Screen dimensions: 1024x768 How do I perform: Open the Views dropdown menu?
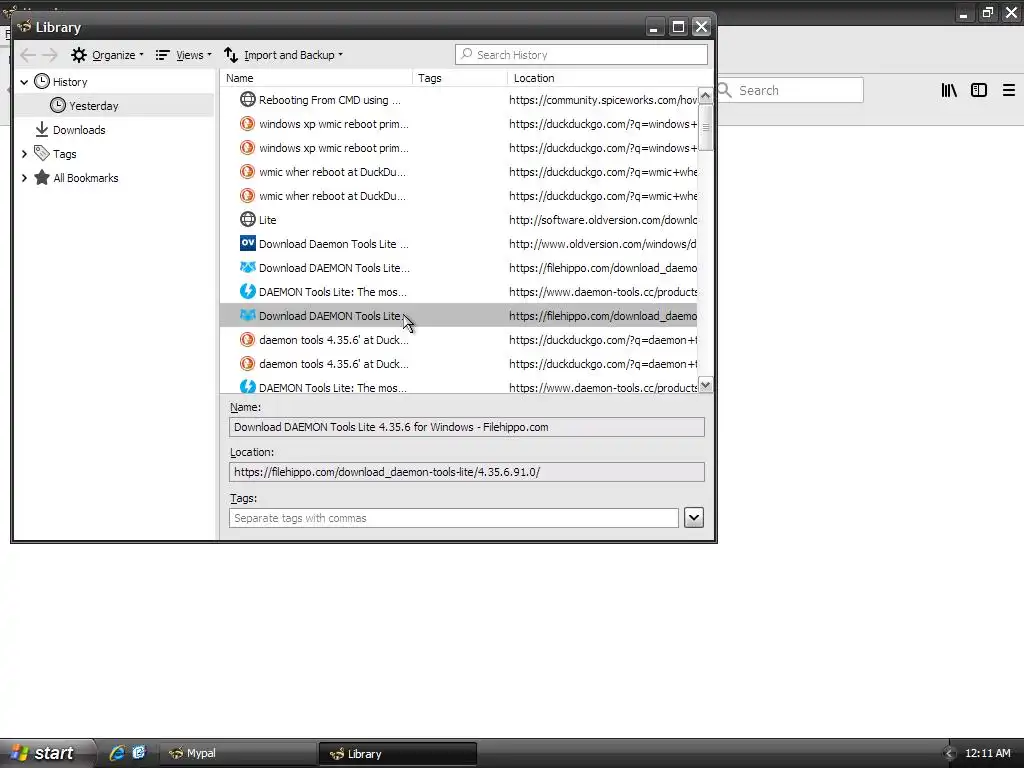(x=184, y=55)
